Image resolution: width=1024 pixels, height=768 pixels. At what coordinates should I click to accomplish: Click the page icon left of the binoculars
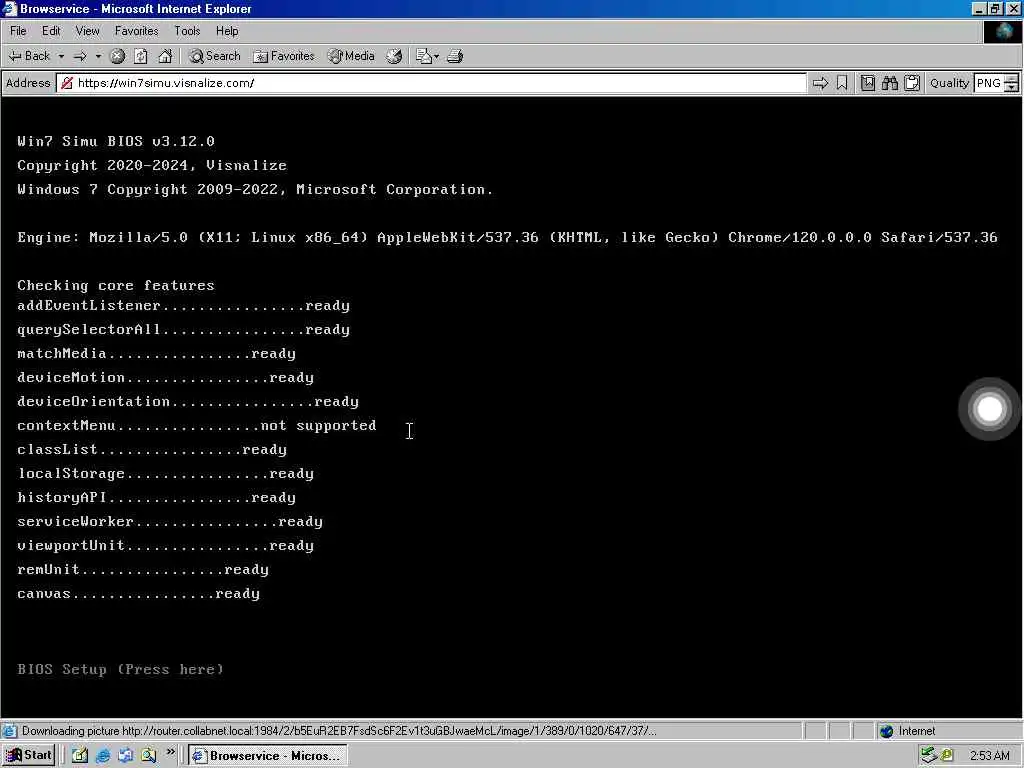coord(868,83)
